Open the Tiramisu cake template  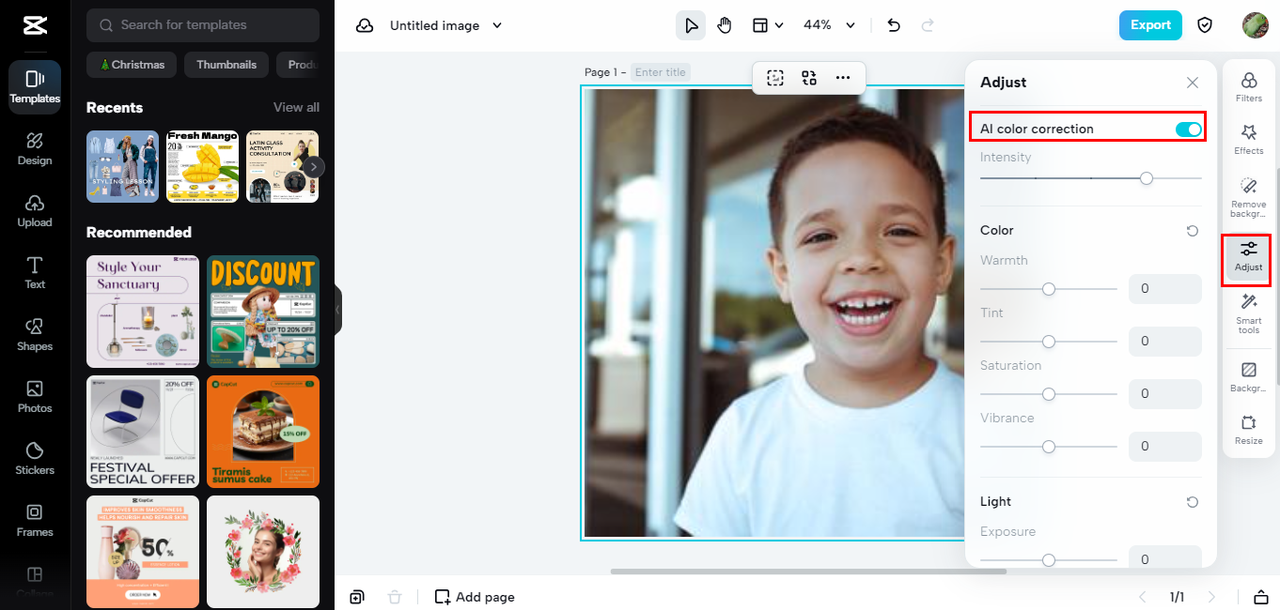[x=263, y=432]
